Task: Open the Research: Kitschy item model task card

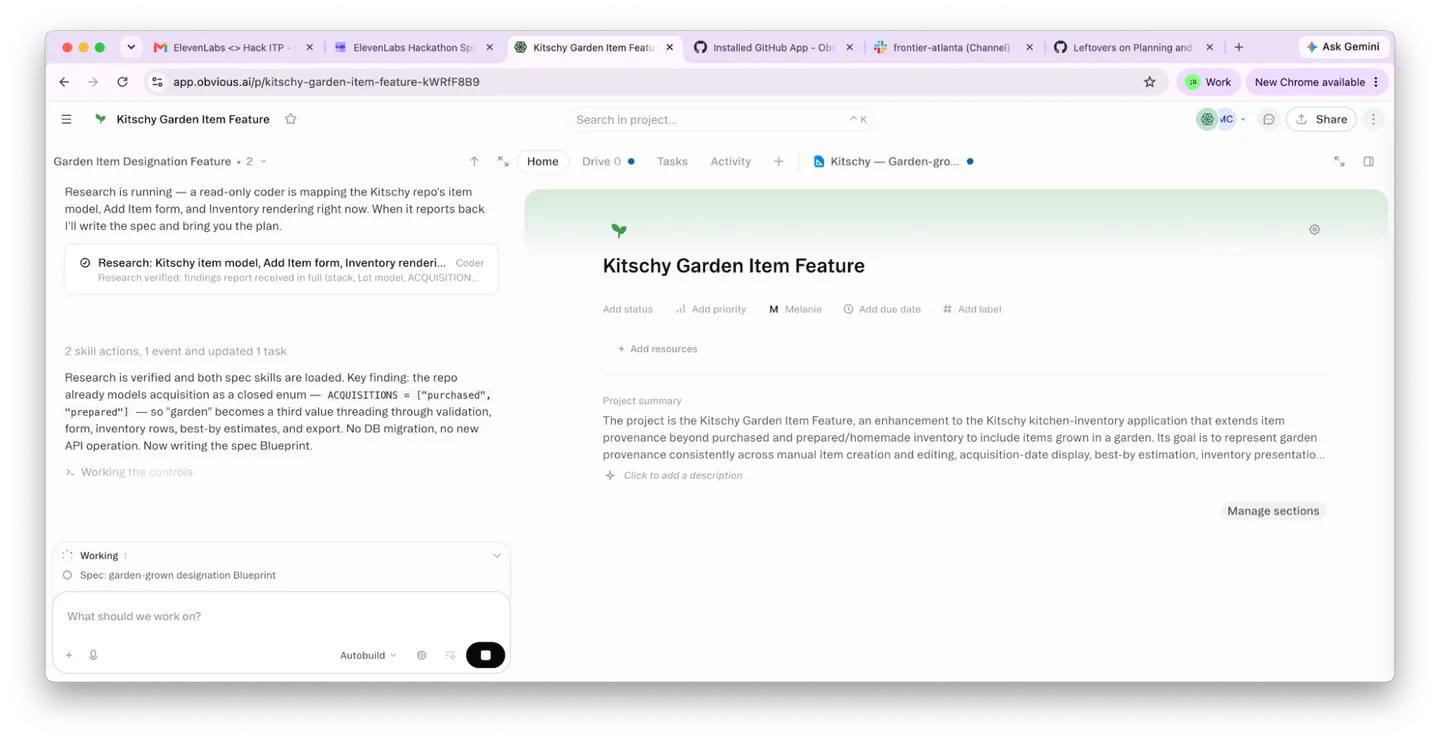Action: 281,269
